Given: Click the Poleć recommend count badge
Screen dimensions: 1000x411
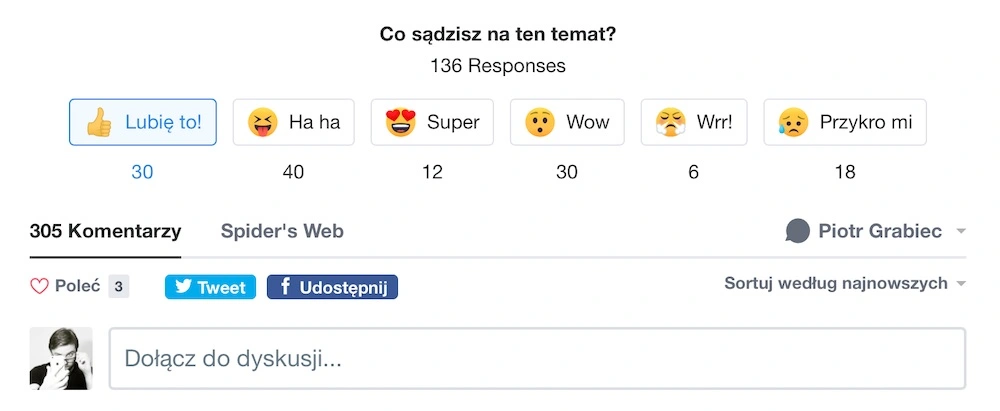Looking at the screenshot, I should tap(119, 287).
